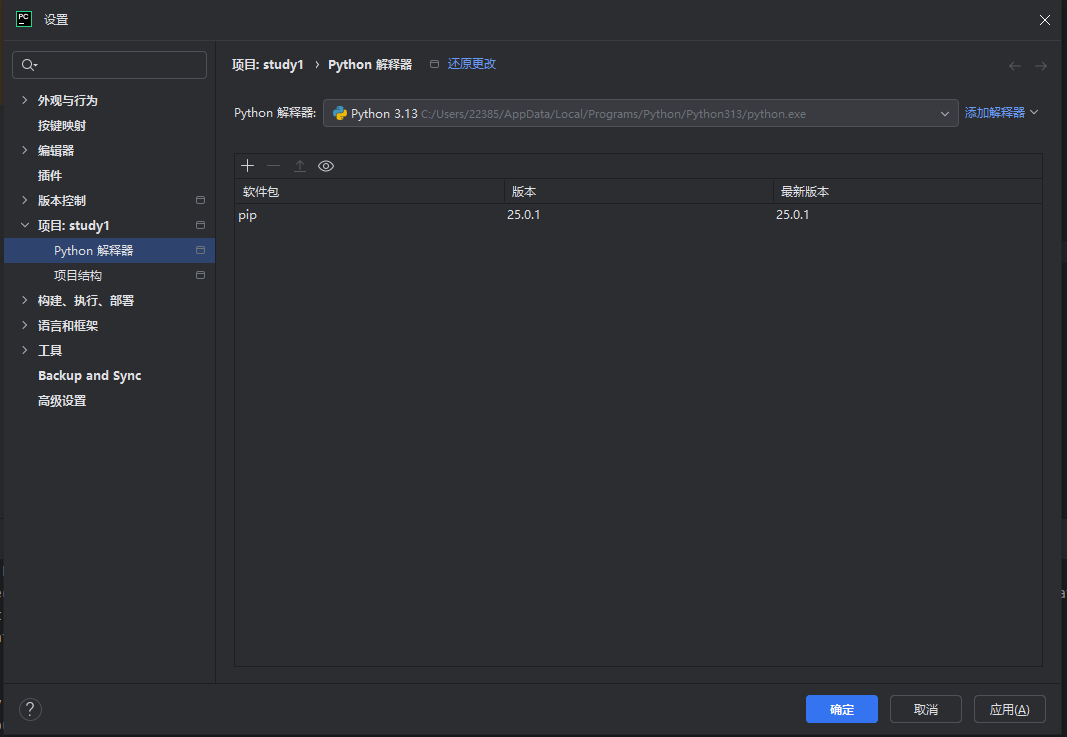Viewport: 1067px width, 737px height.
Task: Click the upgrade package arrow icon
Action: coord(300,166)
